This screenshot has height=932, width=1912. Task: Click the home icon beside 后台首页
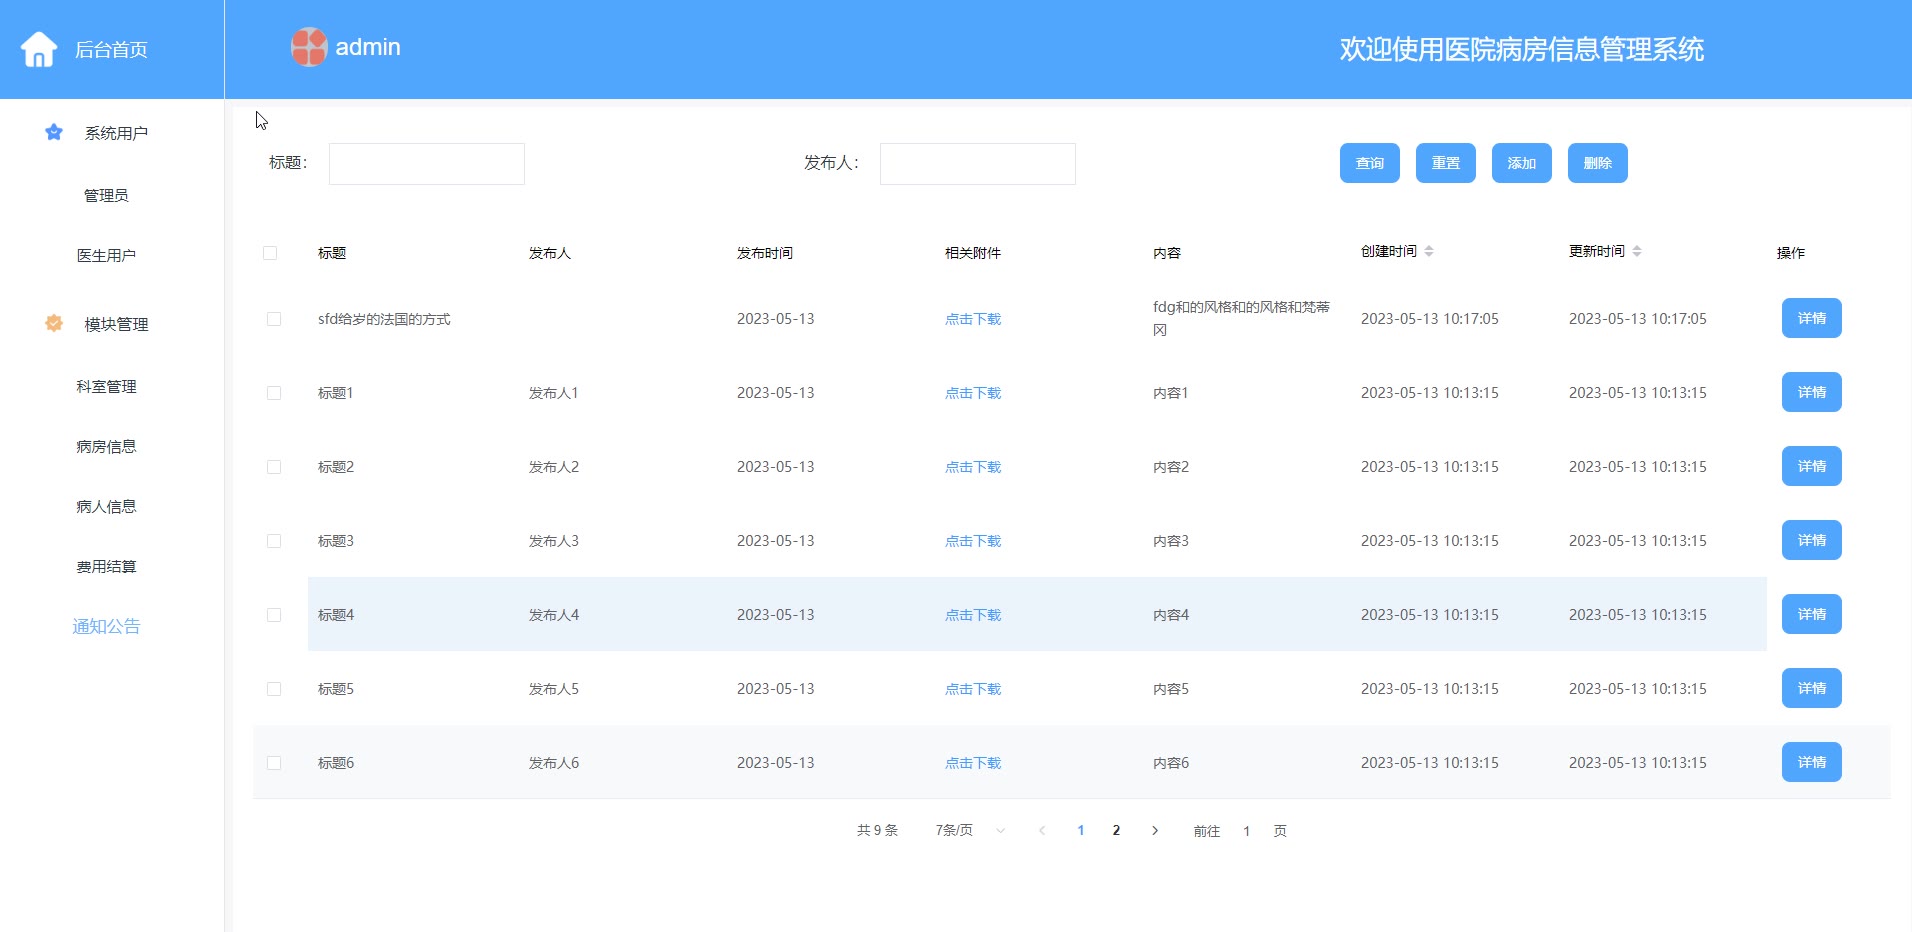pos(39,49)
